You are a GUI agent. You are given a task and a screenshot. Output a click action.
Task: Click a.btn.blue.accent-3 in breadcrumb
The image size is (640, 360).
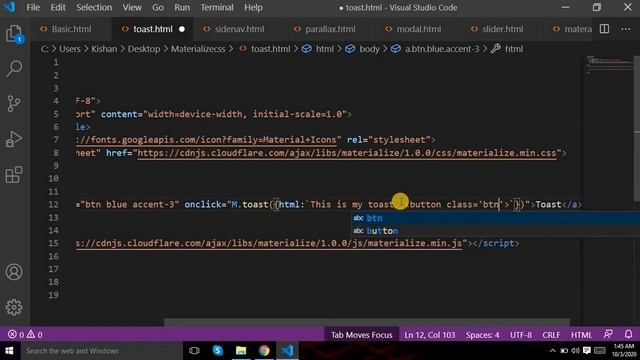442,49
